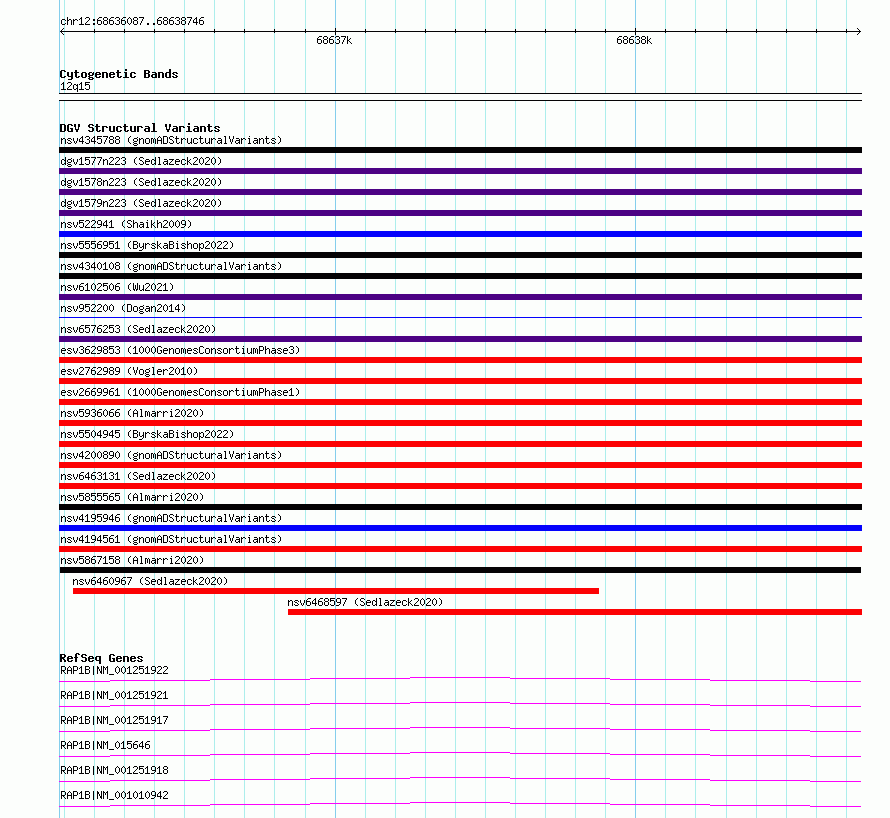The height and width of the screenshot is (818, 890).
Task: Select nsv6463131 (Sedlazeck2020) entry
Action: point(138,476)
